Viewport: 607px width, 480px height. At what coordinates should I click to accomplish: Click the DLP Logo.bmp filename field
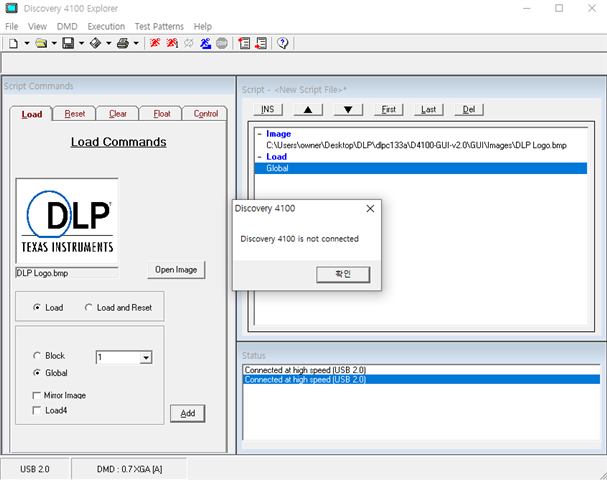67,273
